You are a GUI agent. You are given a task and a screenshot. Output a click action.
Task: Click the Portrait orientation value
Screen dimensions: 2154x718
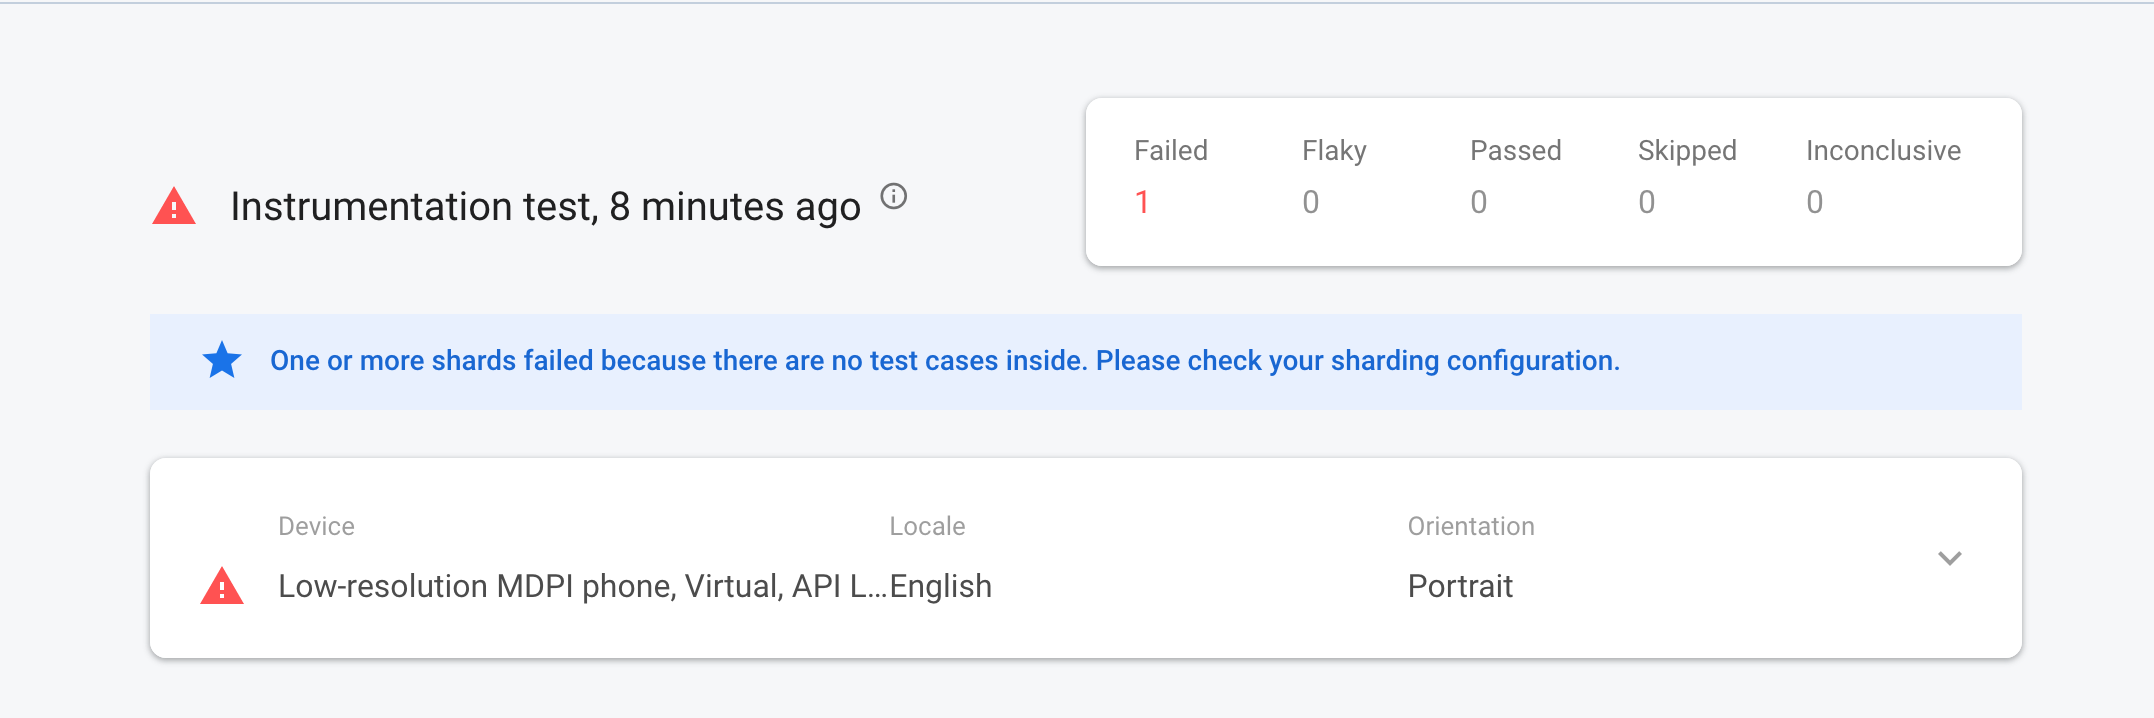tap(1460, 586)
